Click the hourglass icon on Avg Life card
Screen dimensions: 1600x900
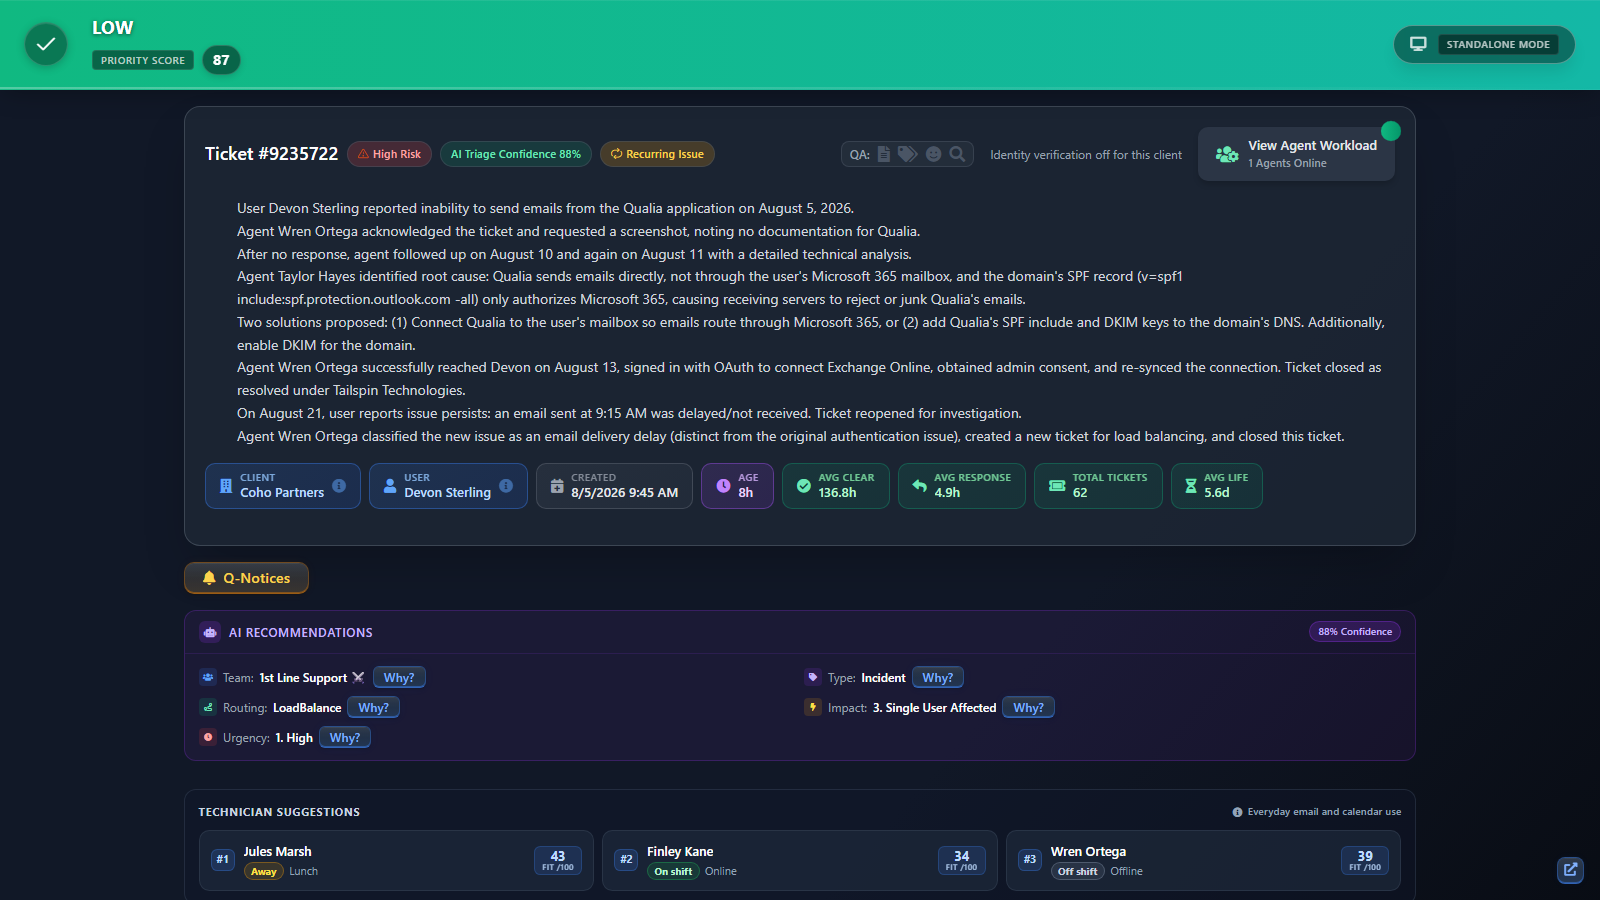tap(1190, 486)
